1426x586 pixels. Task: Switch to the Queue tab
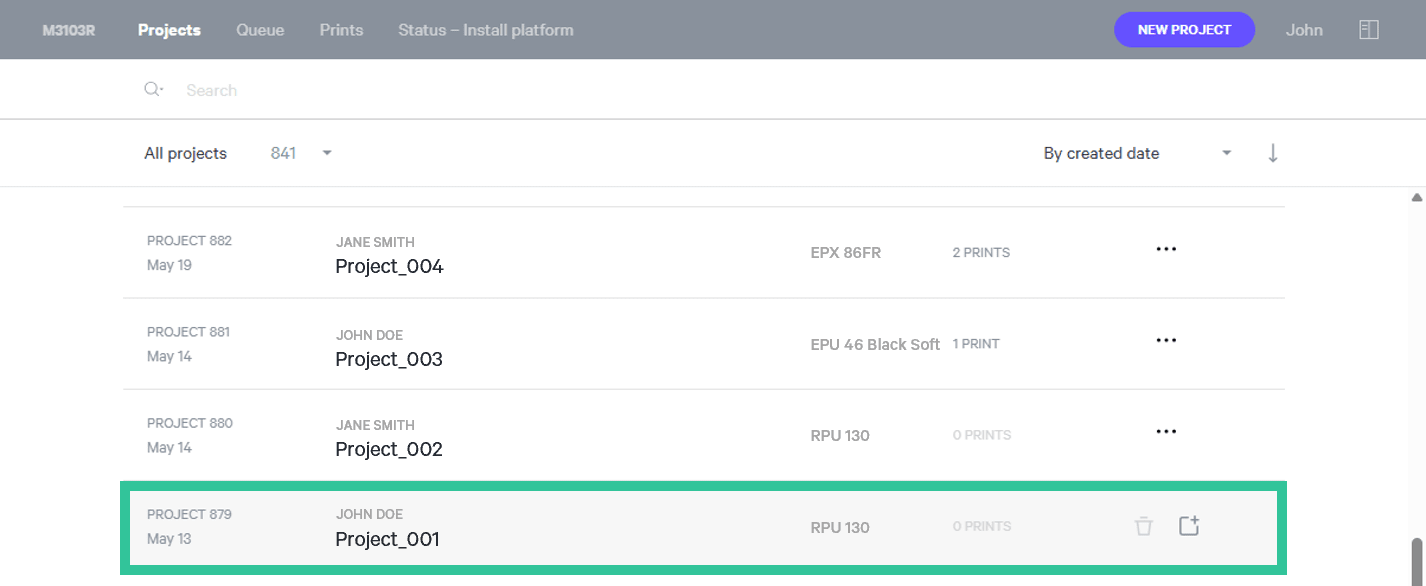[x=260, y=30]
